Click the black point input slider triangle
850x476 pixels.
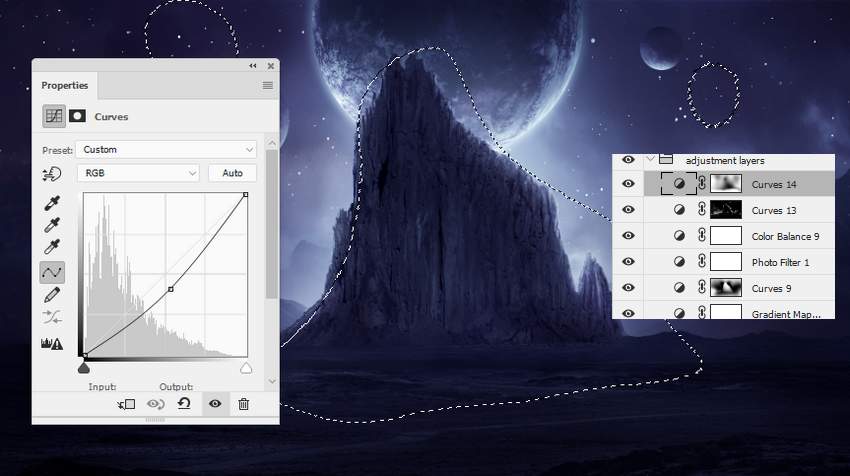(x=83, y=368)
